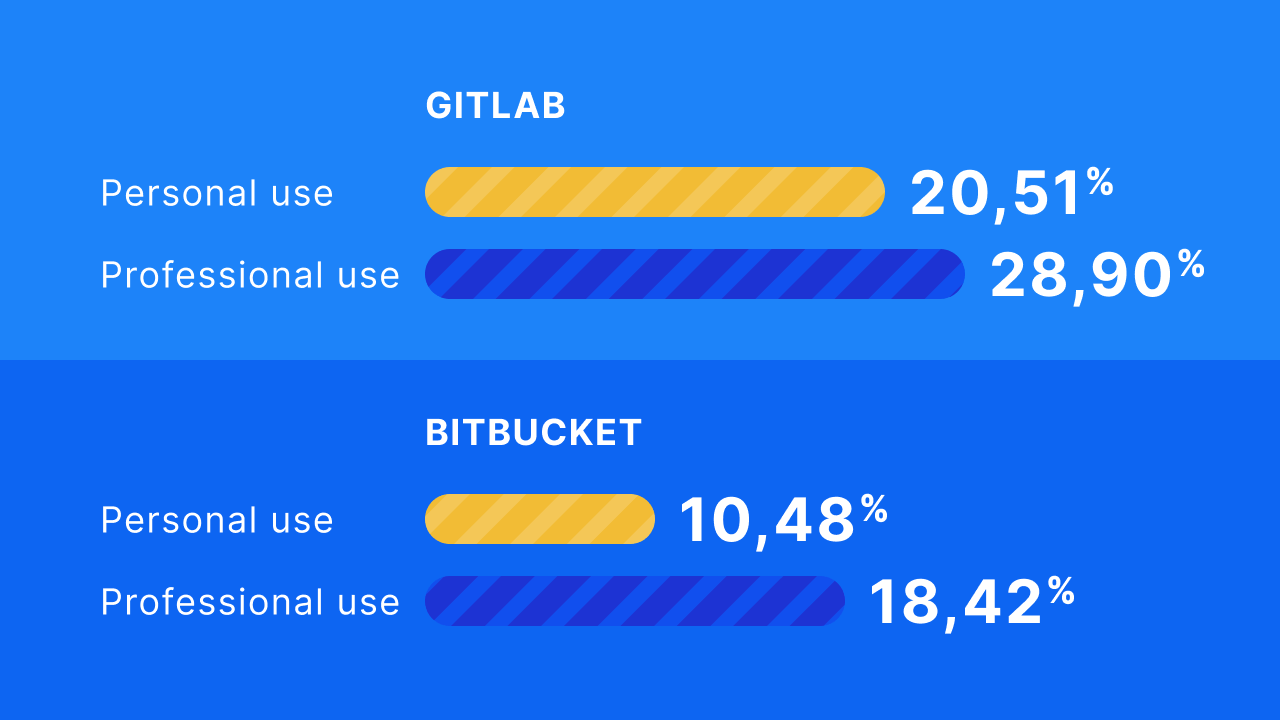The width and height of the screenshot is (1280, 720).
Task: Click the percent sign after 20,51
Action: 1100,181
